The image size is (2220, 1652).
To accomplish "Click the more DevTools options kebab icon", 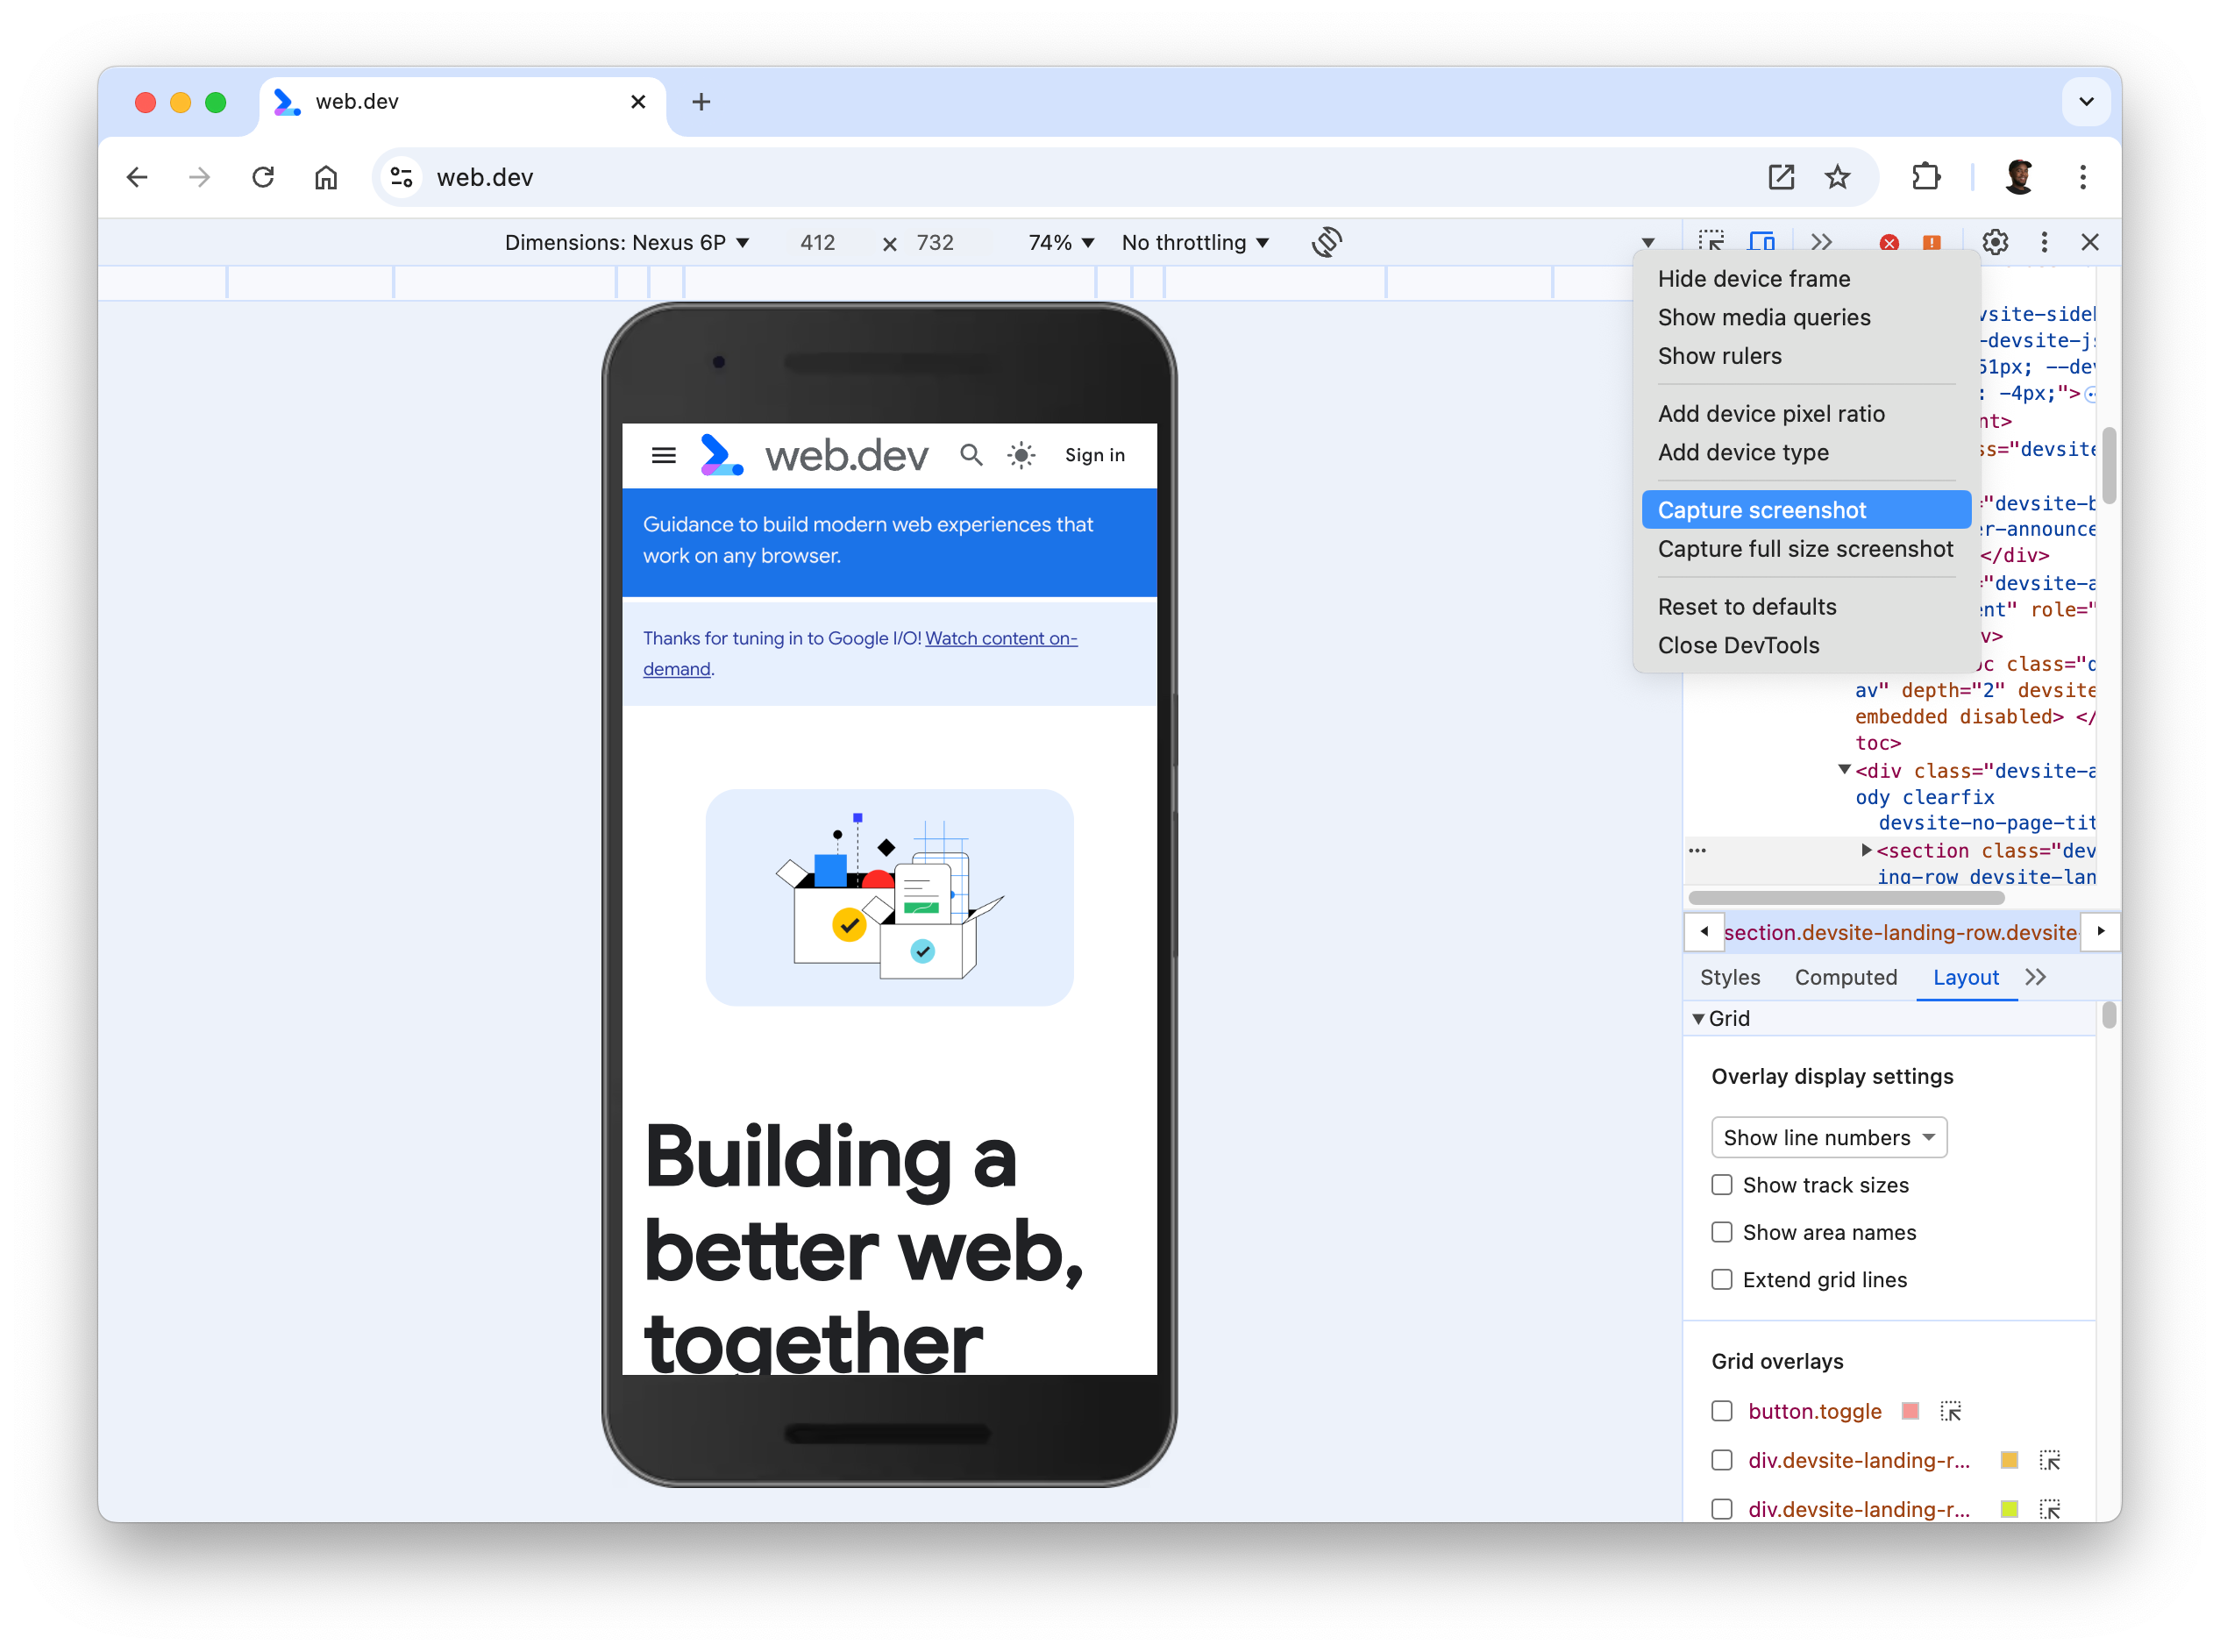I will (2043, 243).
